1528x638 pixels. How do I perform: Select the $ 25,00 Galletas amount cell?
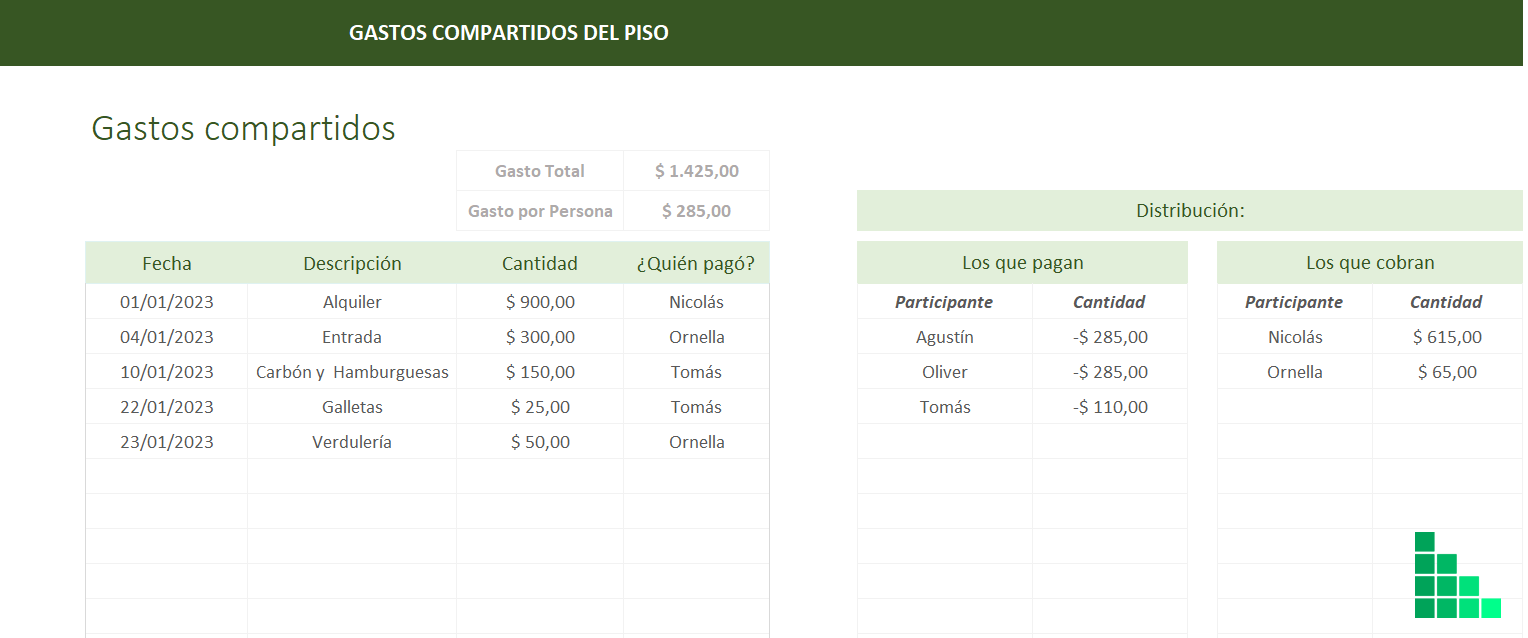(540, 407)
